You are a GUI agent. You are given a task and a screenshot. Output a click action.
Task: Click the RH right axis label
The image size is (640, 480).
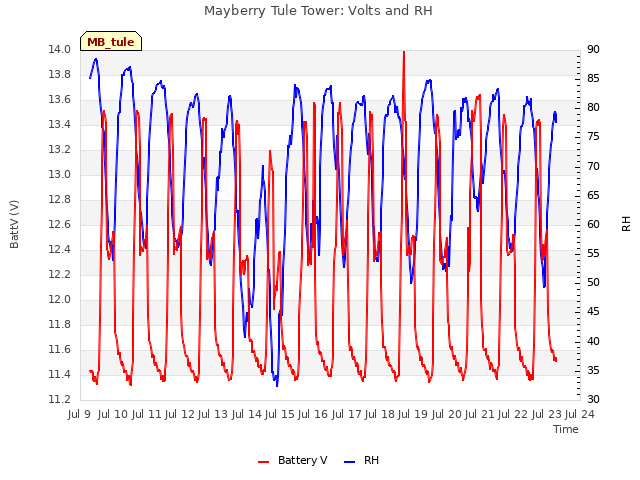click(626, 224)
